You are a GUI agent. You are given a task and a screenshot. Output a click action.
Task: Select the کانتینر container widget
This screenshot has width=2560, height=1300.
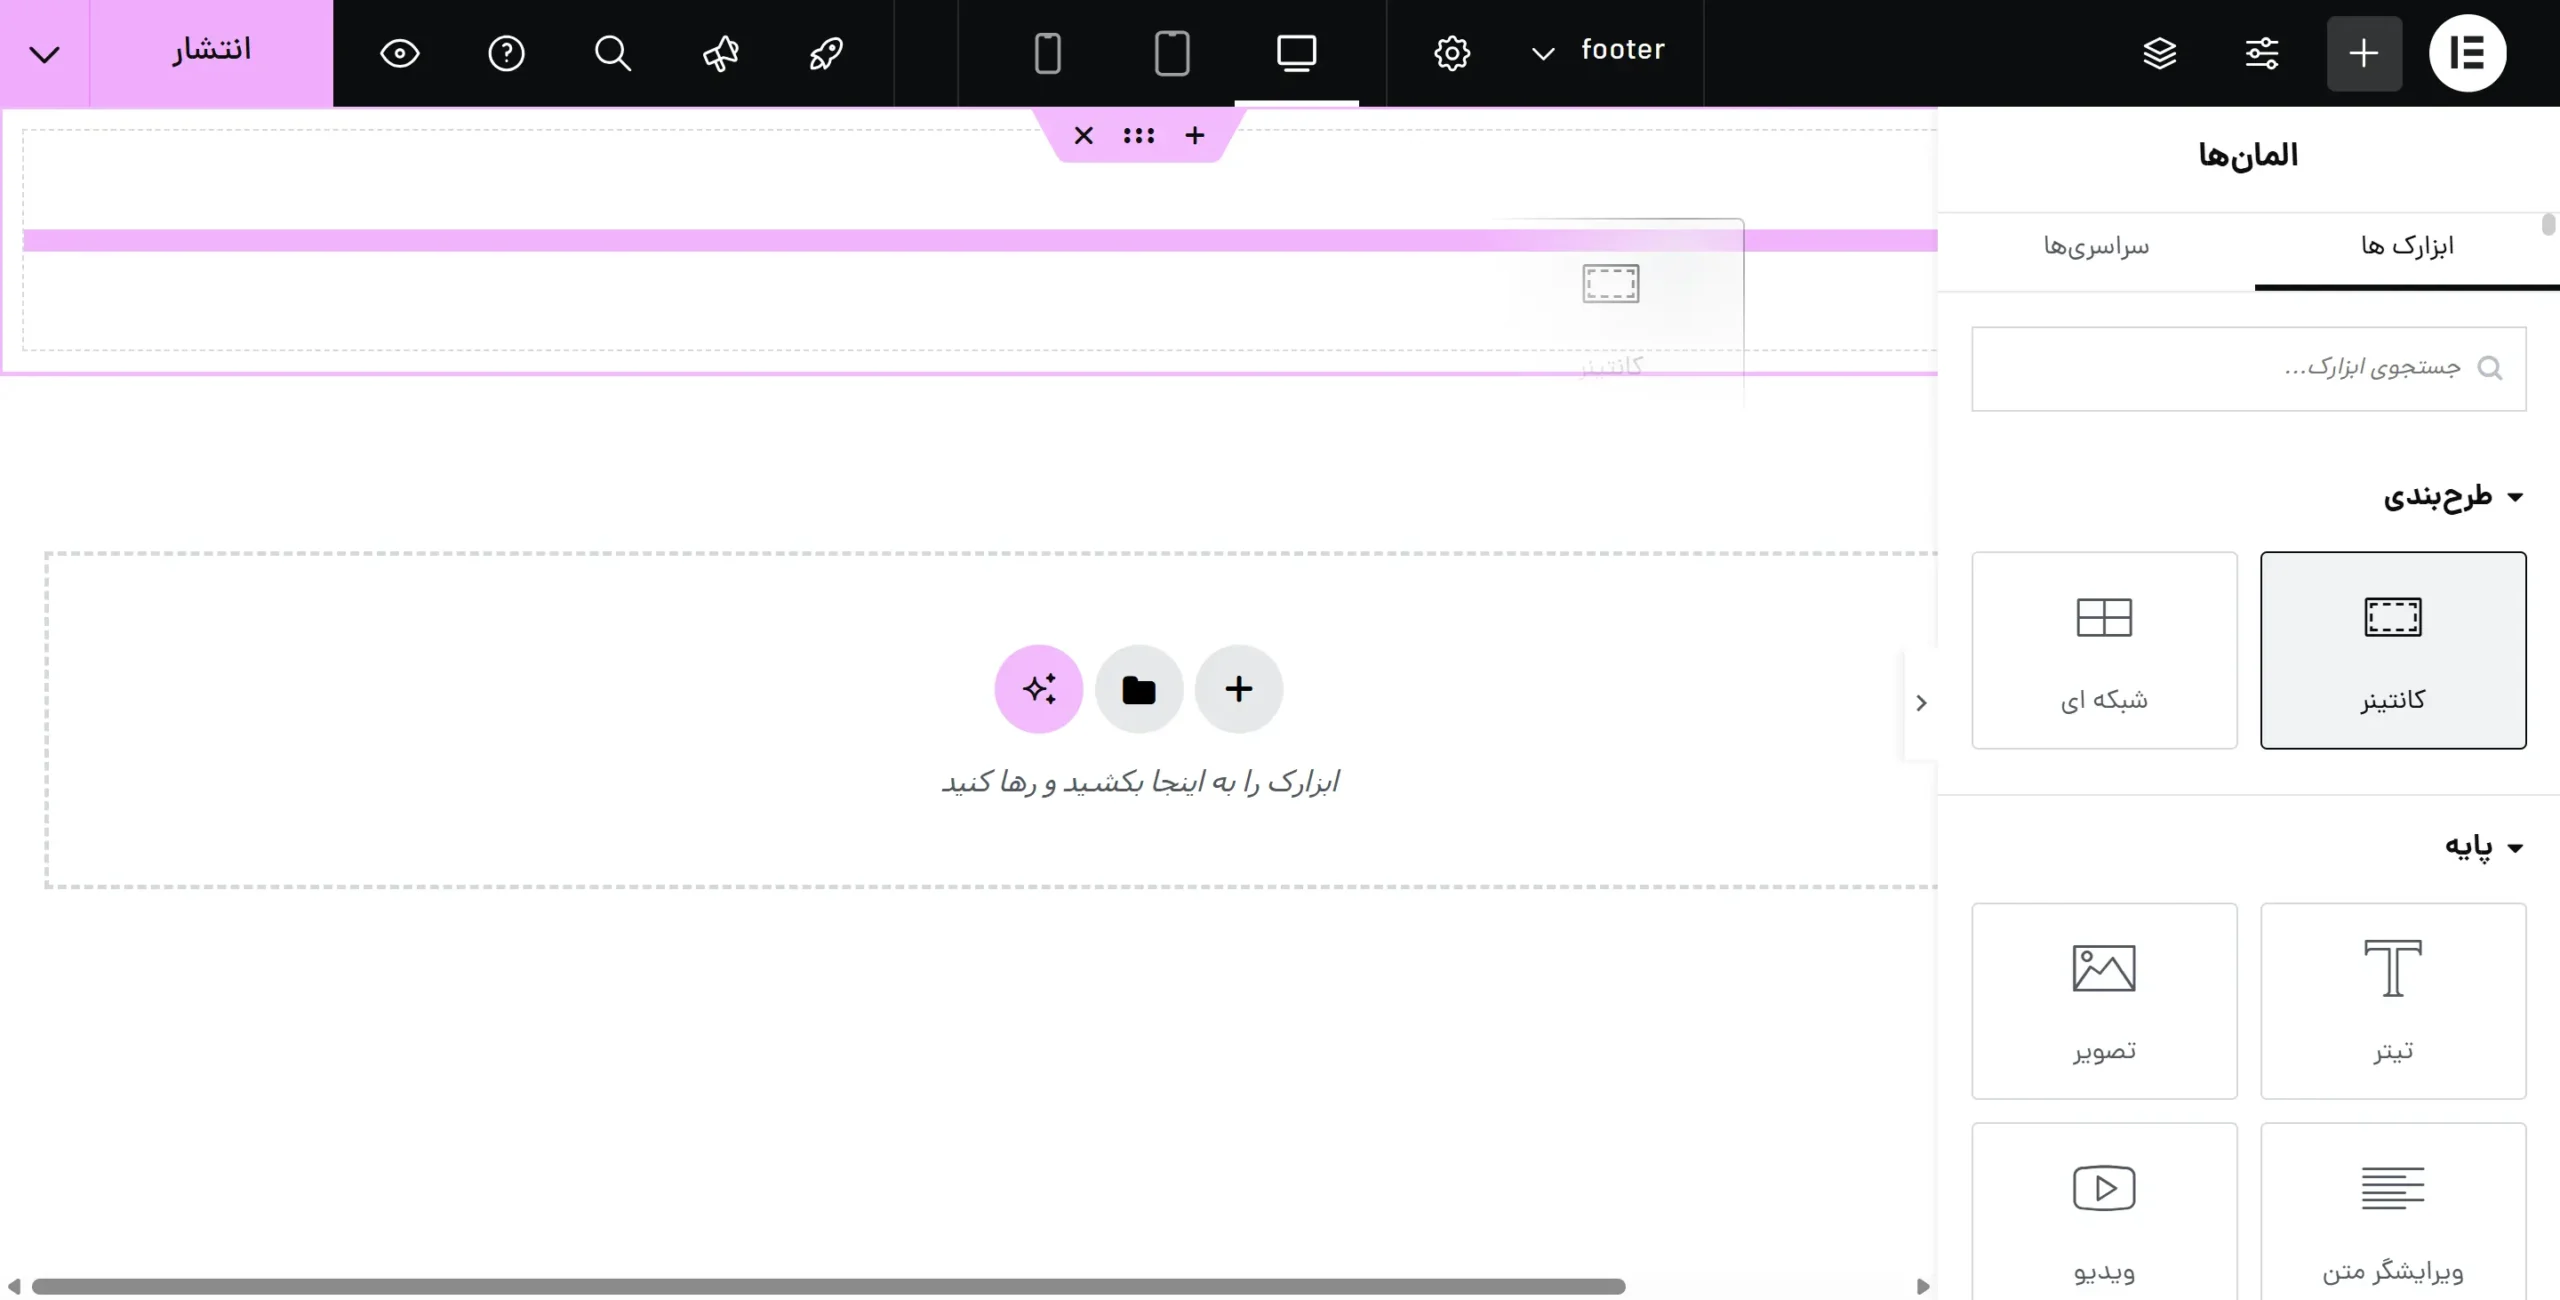(2393, 650)
